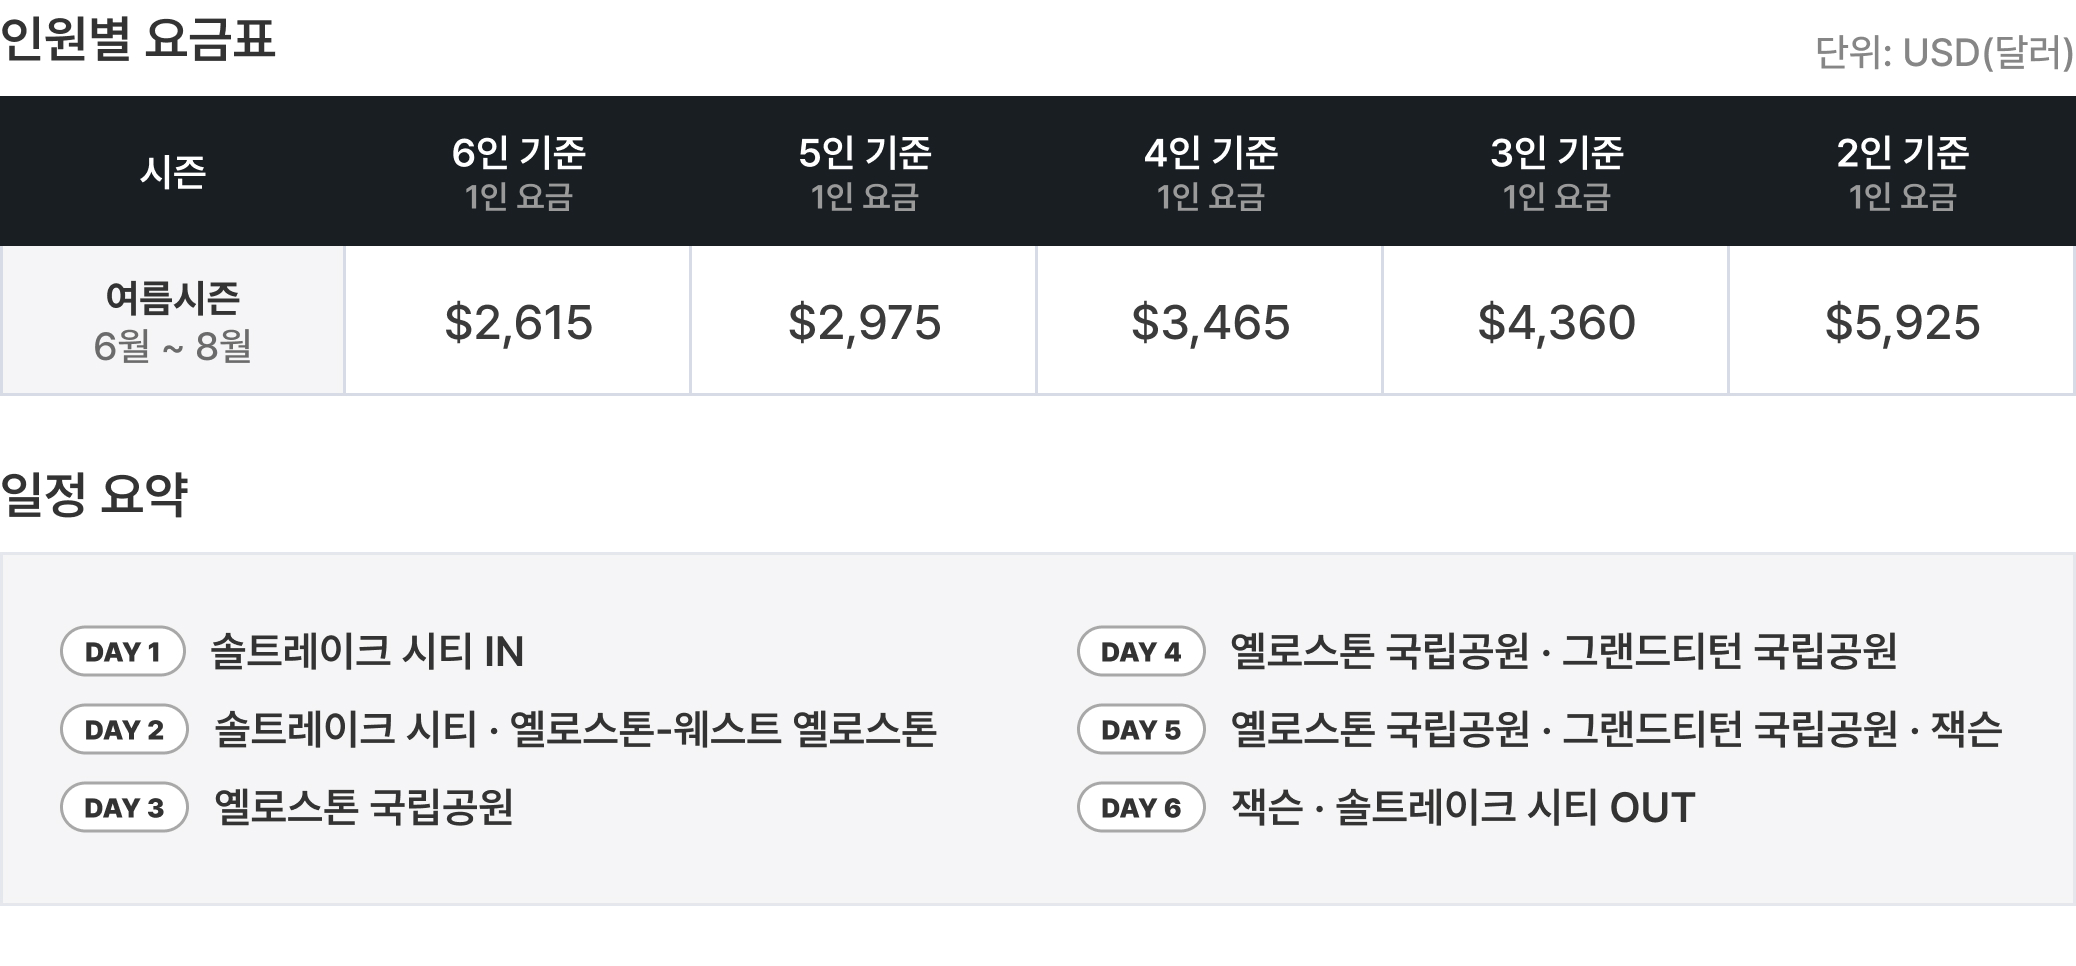Click the 솔트레이크 시티 IN itinerary text
Screen dimensions: 2076x966
367,652
